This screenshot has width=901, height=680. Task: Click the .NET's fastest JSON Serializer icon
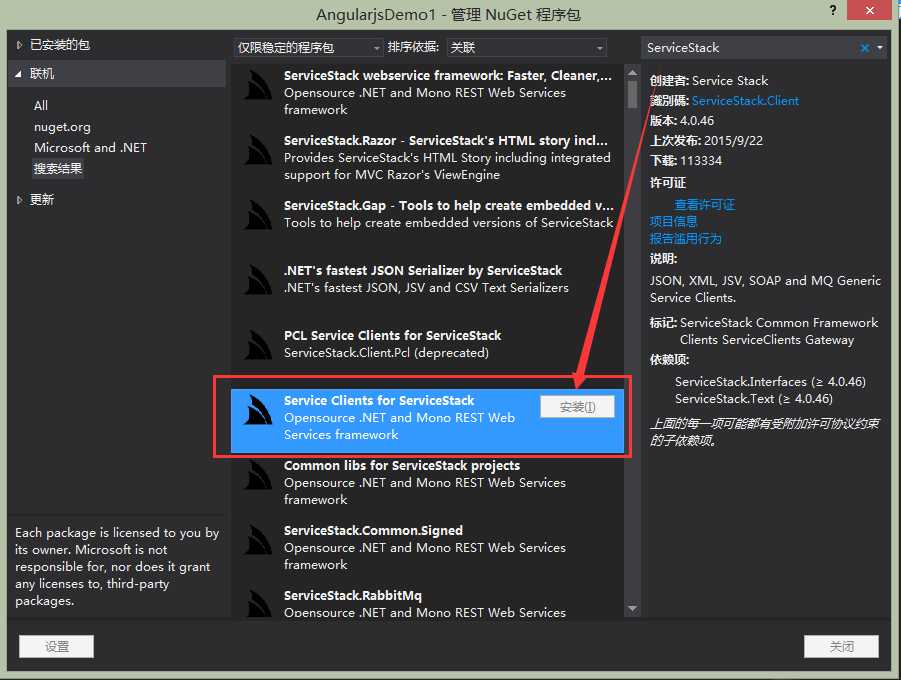point(258,280)
